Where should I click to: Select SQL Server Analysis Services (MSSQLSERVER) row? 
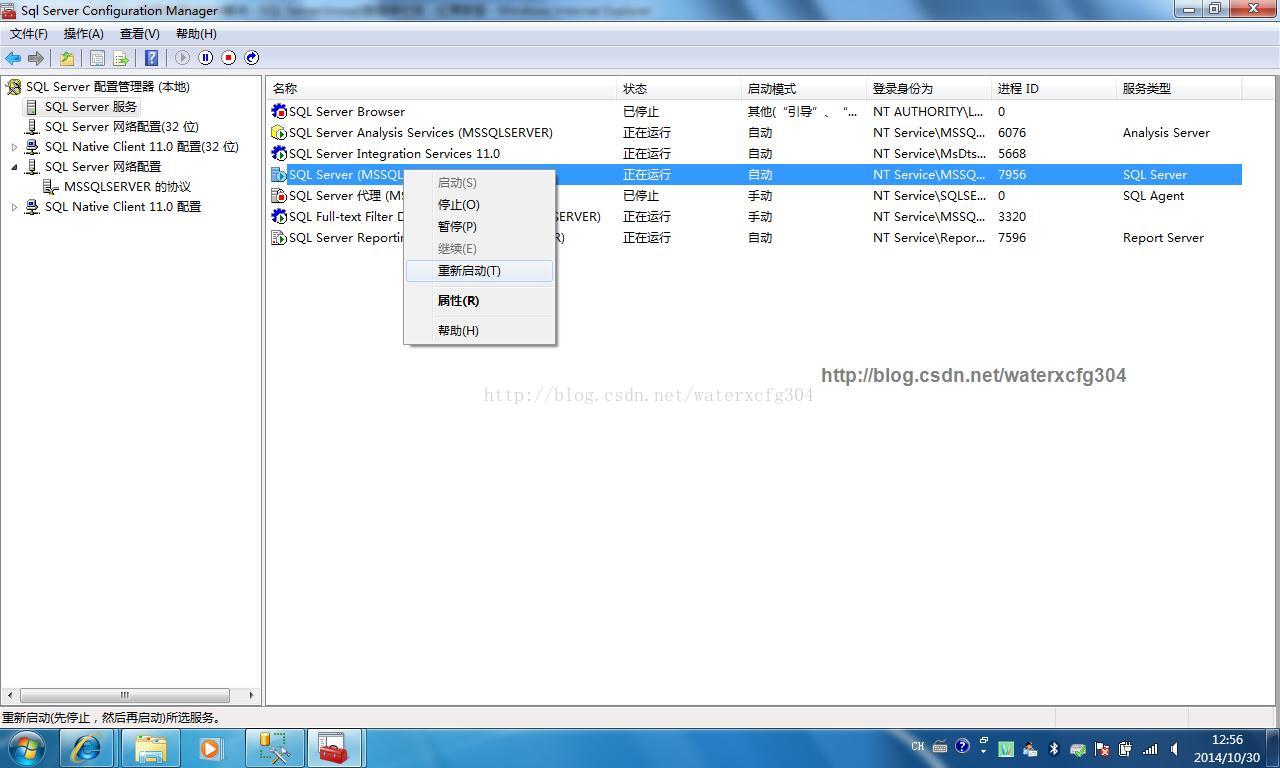(755, 133)
